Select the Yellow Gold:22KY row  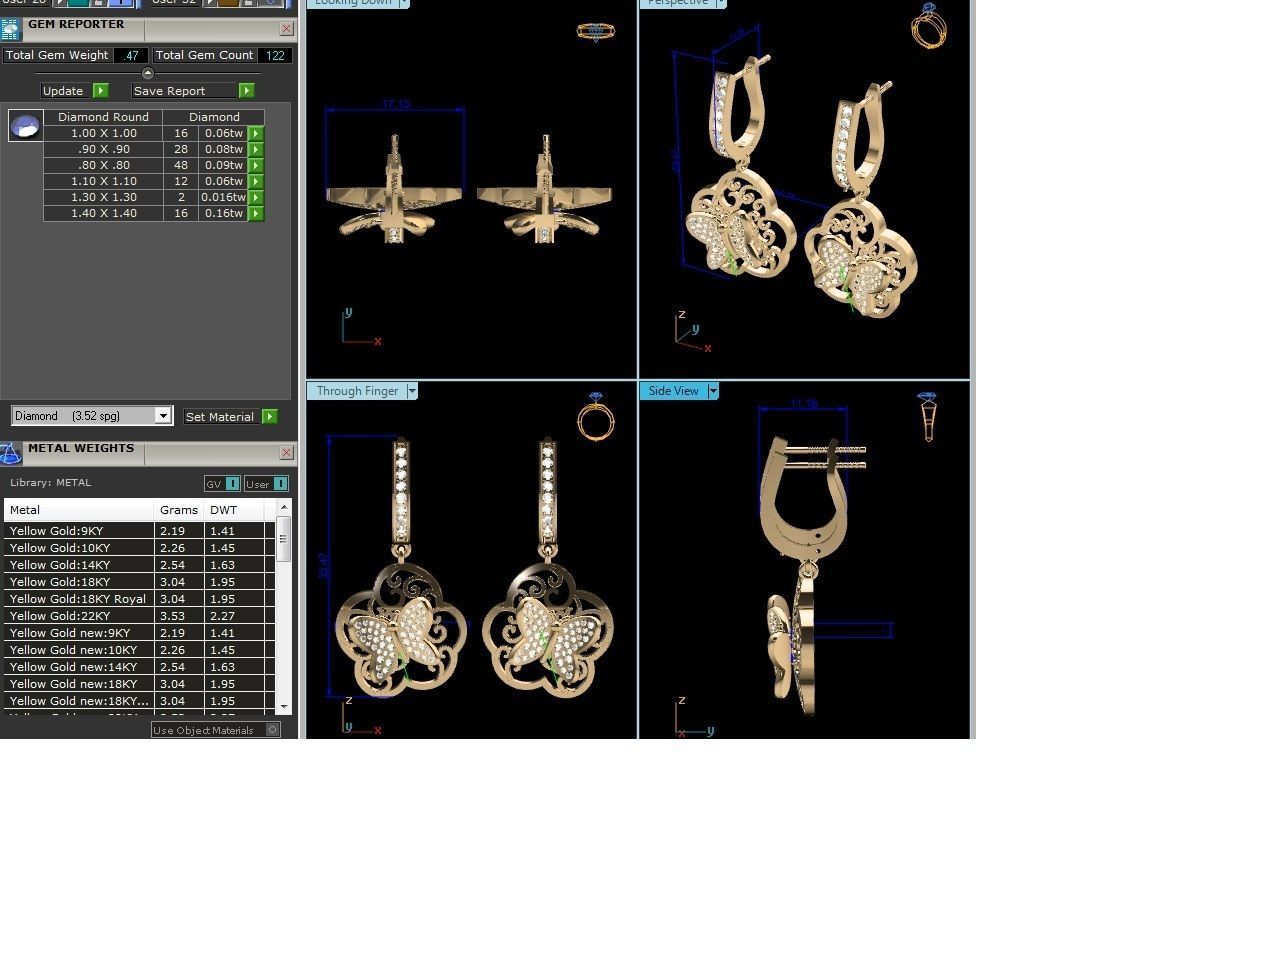click(138, 616)
